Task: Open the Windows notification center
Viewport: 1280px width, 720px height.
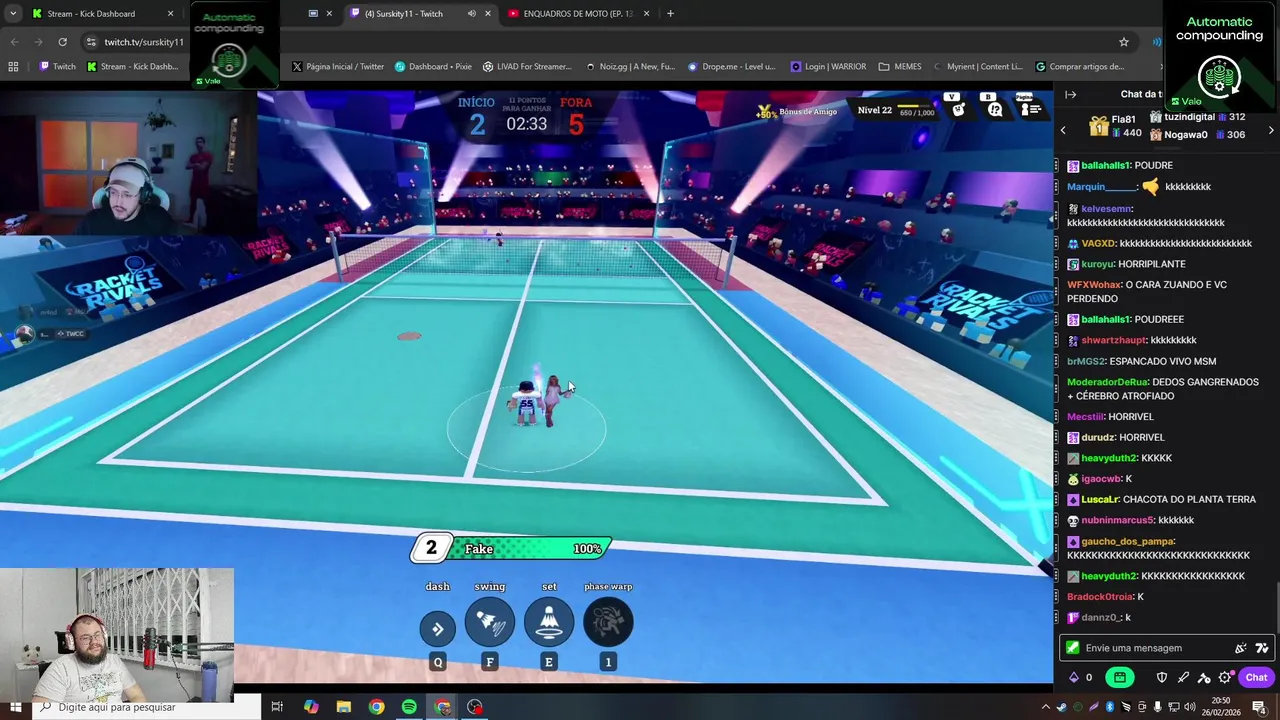Action: (x=1259, y=707)
